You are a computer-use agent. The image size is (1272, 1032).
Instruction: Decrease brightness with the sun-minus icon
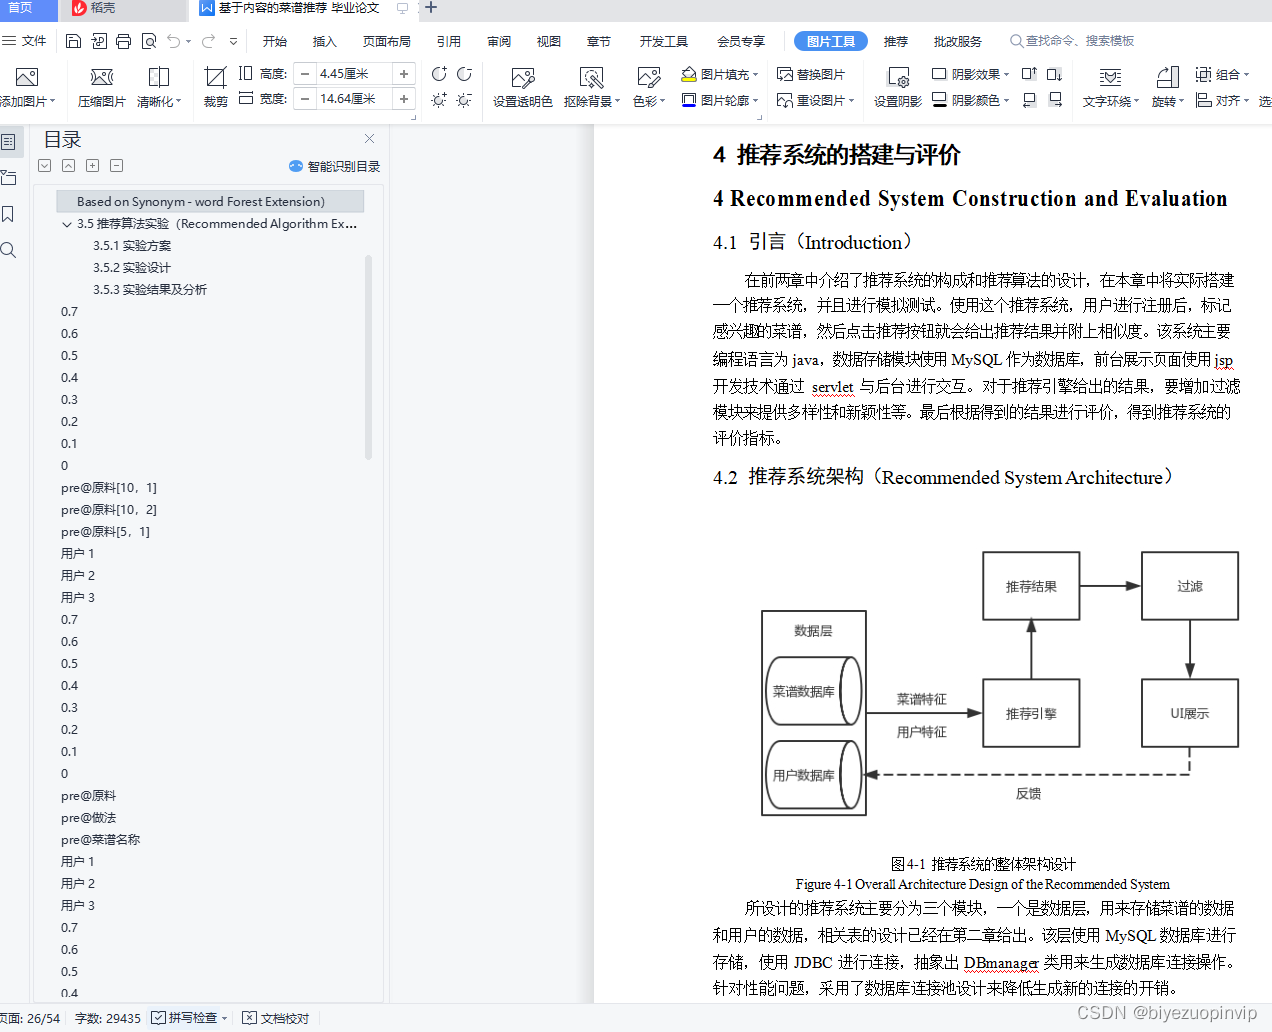point(464,100)
